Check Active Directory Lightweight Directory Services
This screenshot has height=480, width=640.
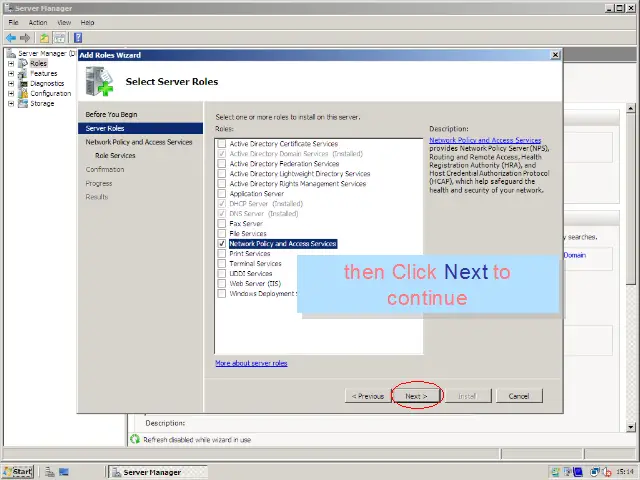[222, 173]
